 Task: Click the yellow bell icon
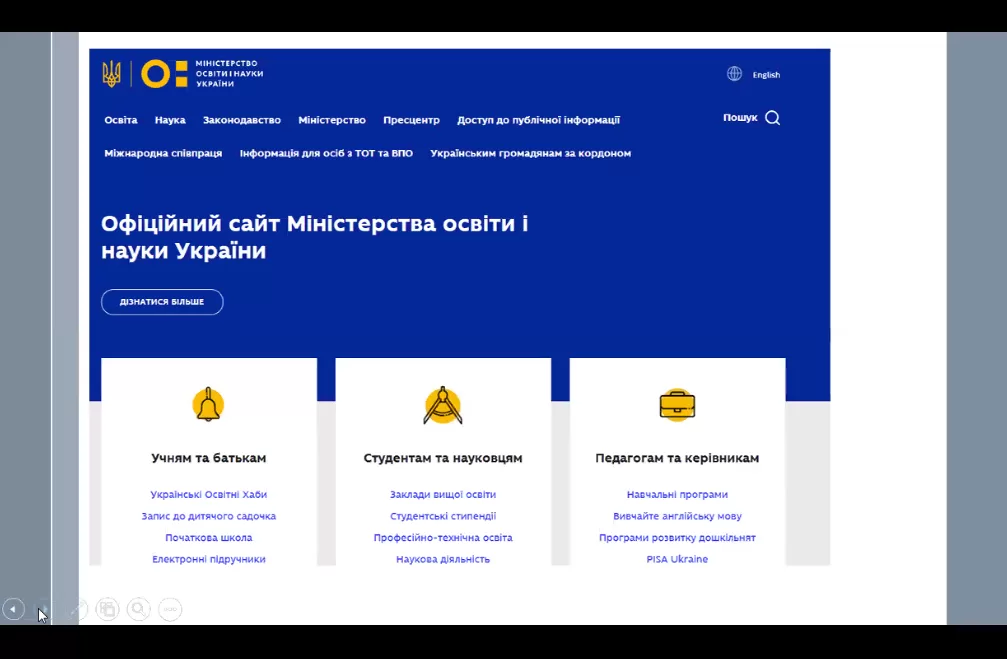(x=208, y=405)
